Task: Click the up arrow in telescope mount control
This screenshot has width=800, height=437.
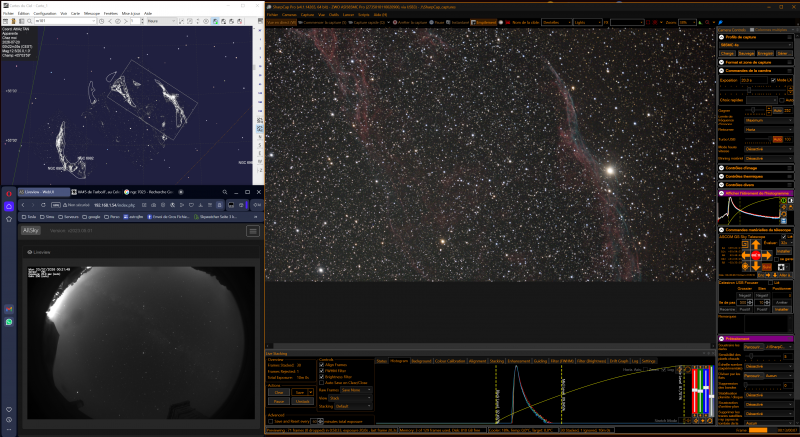Action: (x=756, y=245)
